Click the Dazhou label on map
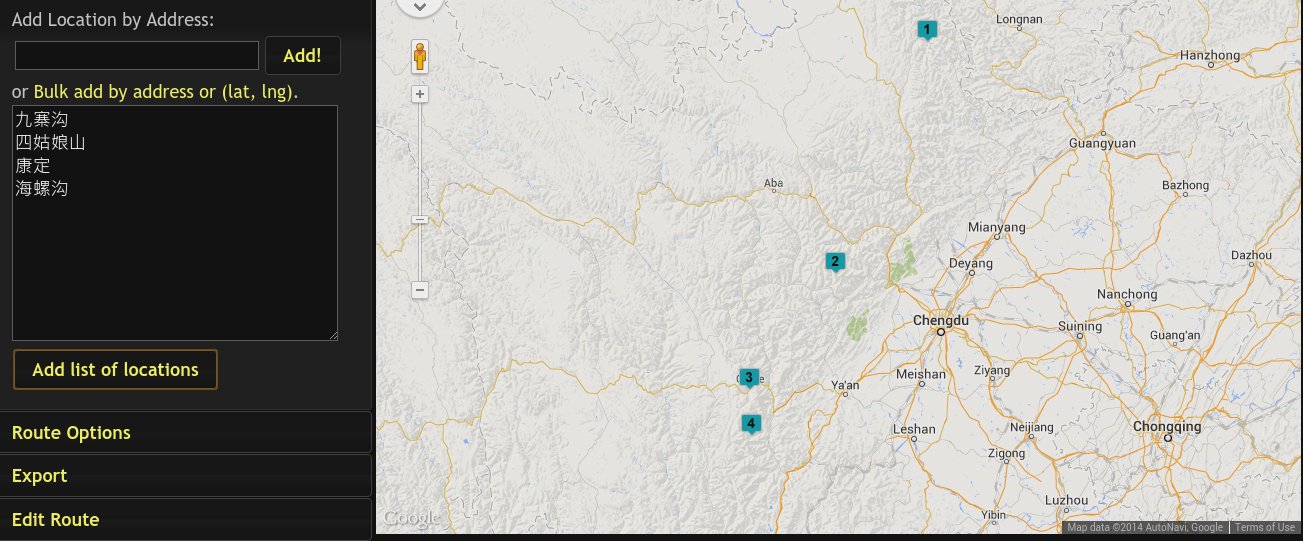1303x541 pixels. (x=1251, y=256)
